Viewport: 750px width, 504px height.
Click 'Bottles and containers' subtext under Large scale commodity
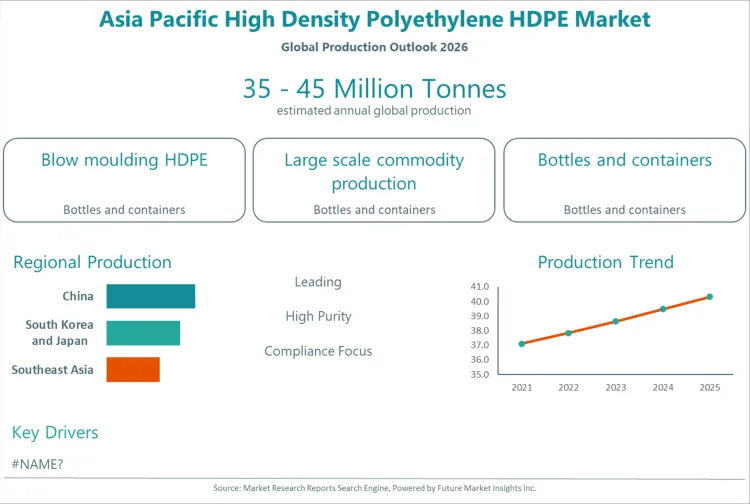pyautogui.click(x=375, y=209)
